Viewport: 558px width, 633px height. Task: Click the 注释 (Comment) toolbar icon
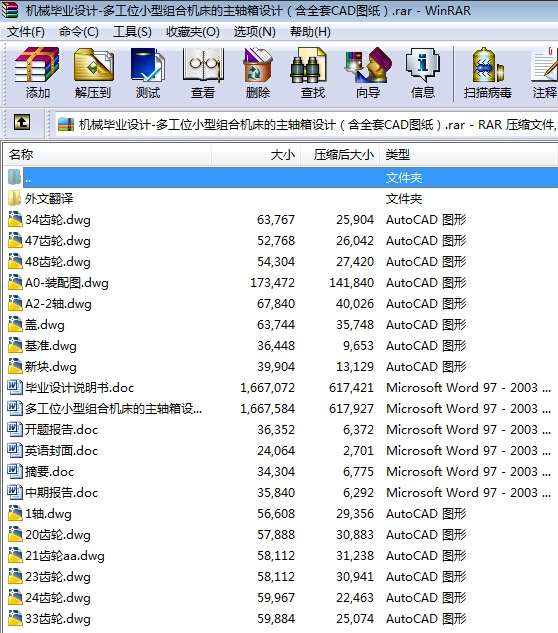[545, 65]
